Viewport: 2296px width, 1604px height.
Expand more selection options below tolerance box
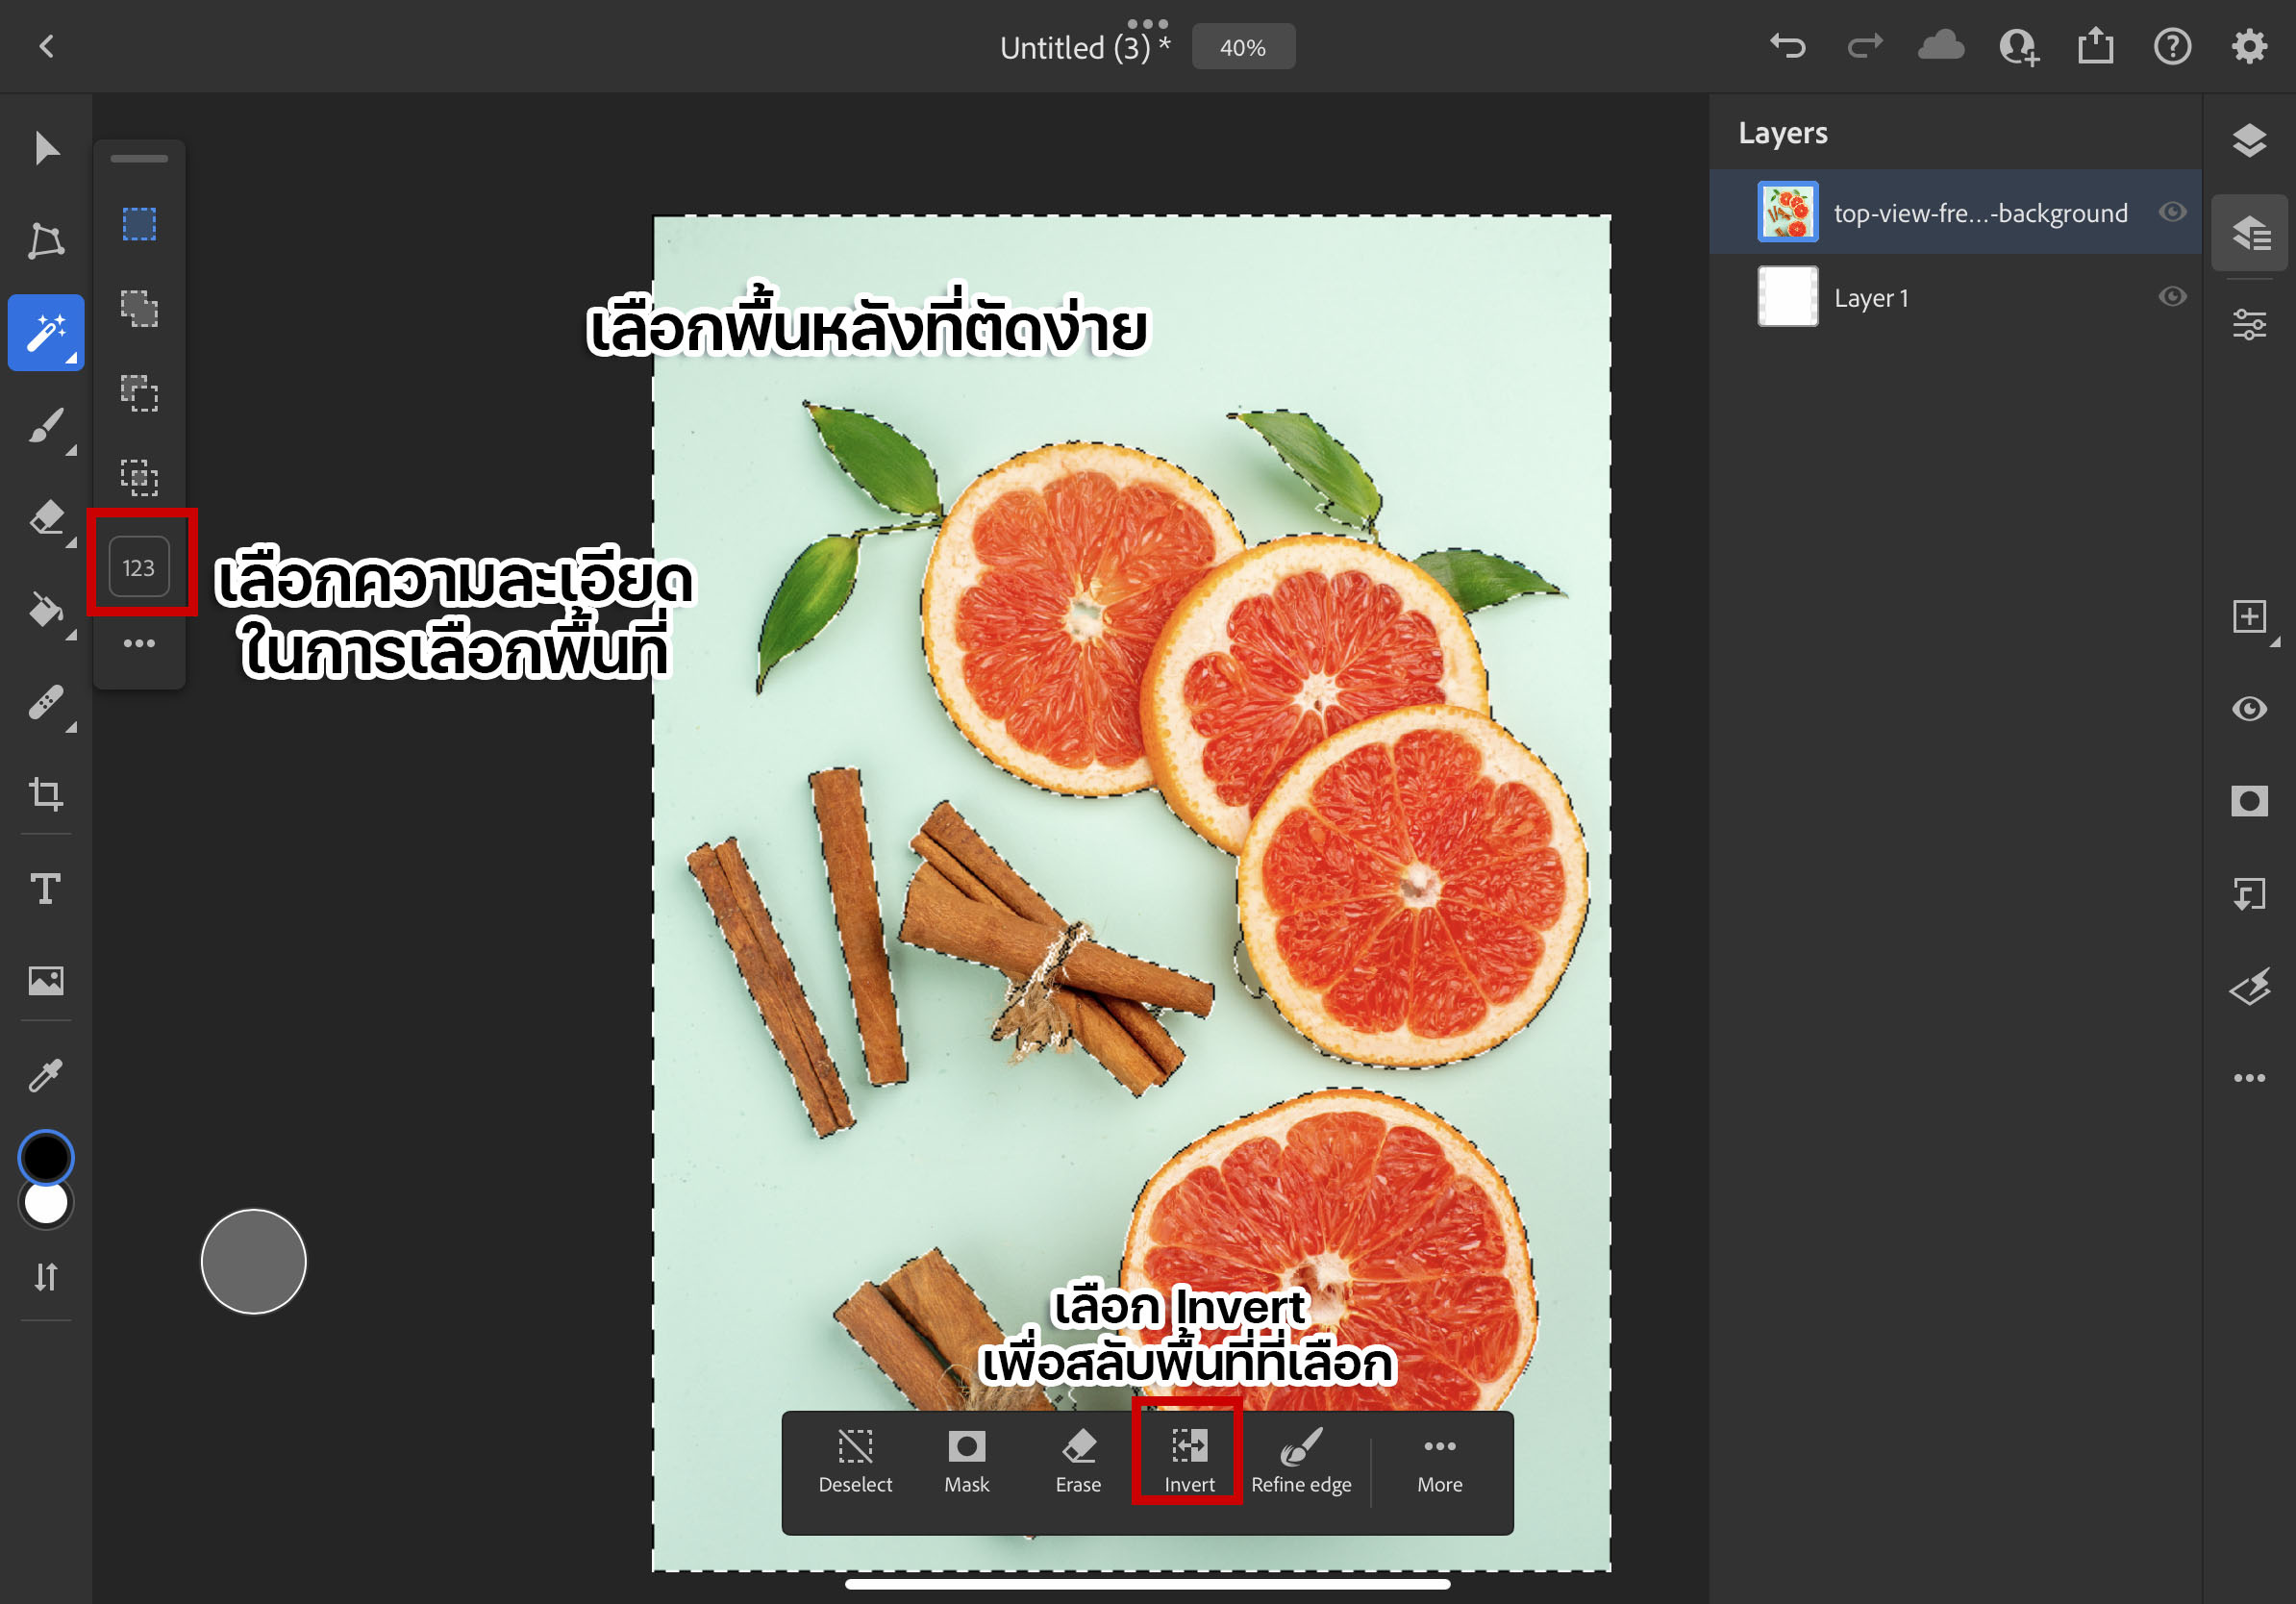[139, 643]
